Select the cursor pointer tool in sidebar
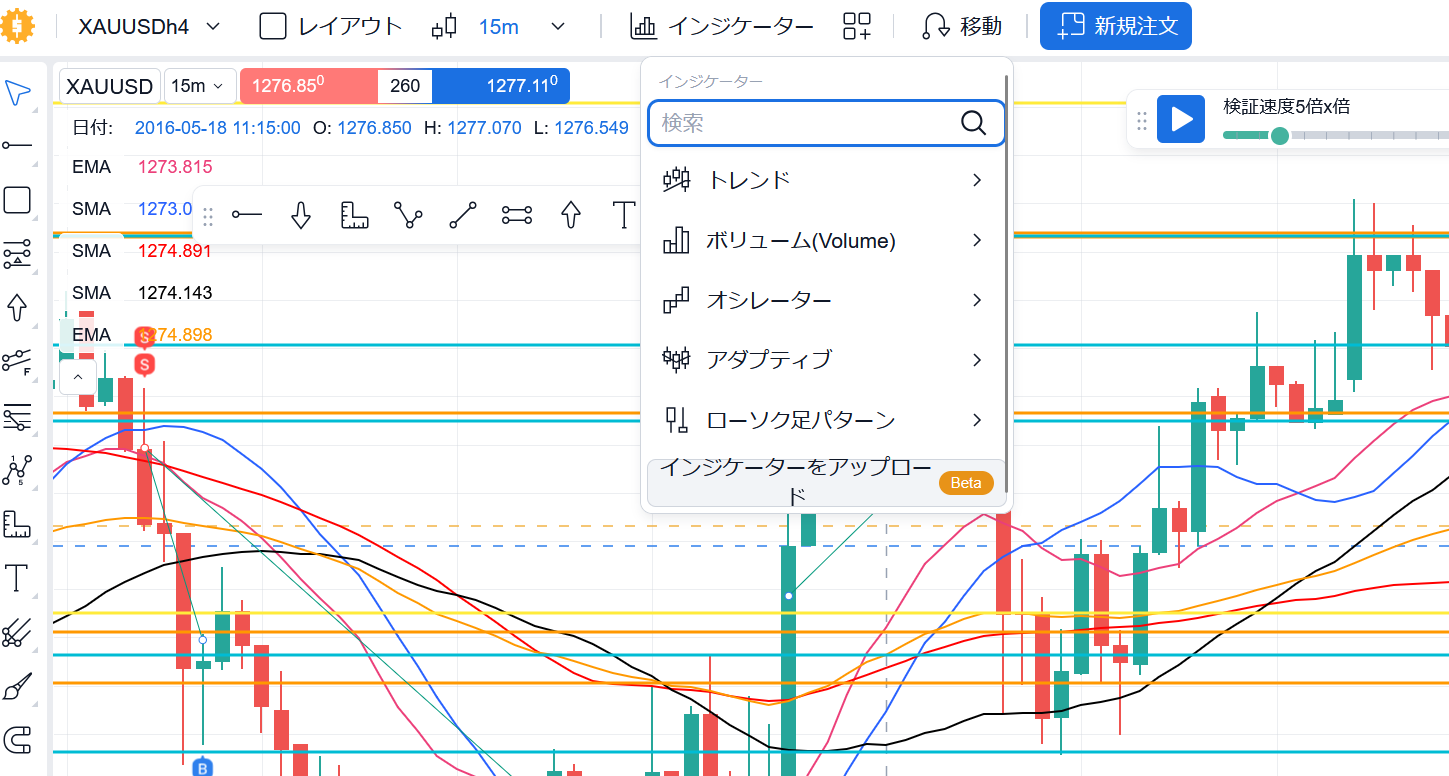Screen dimensions: 1449x776 coord(18,92)
